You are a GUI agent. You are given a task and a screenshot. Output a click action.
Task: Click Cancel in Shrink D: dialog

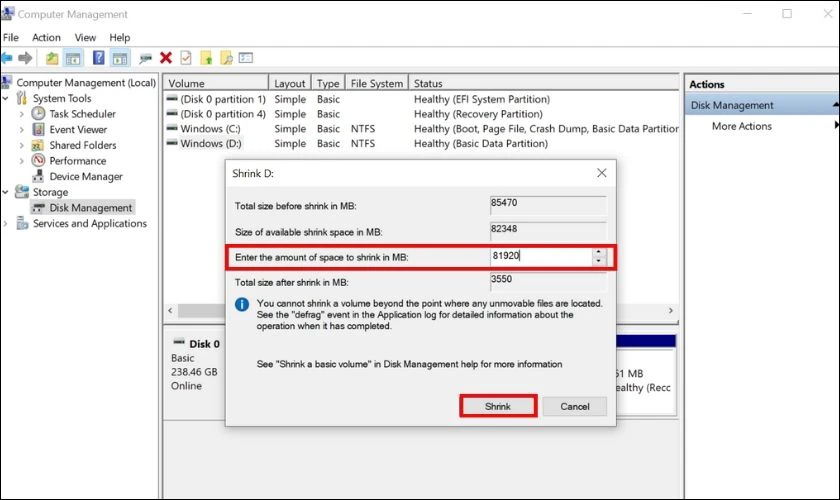[x=575, y=406]
